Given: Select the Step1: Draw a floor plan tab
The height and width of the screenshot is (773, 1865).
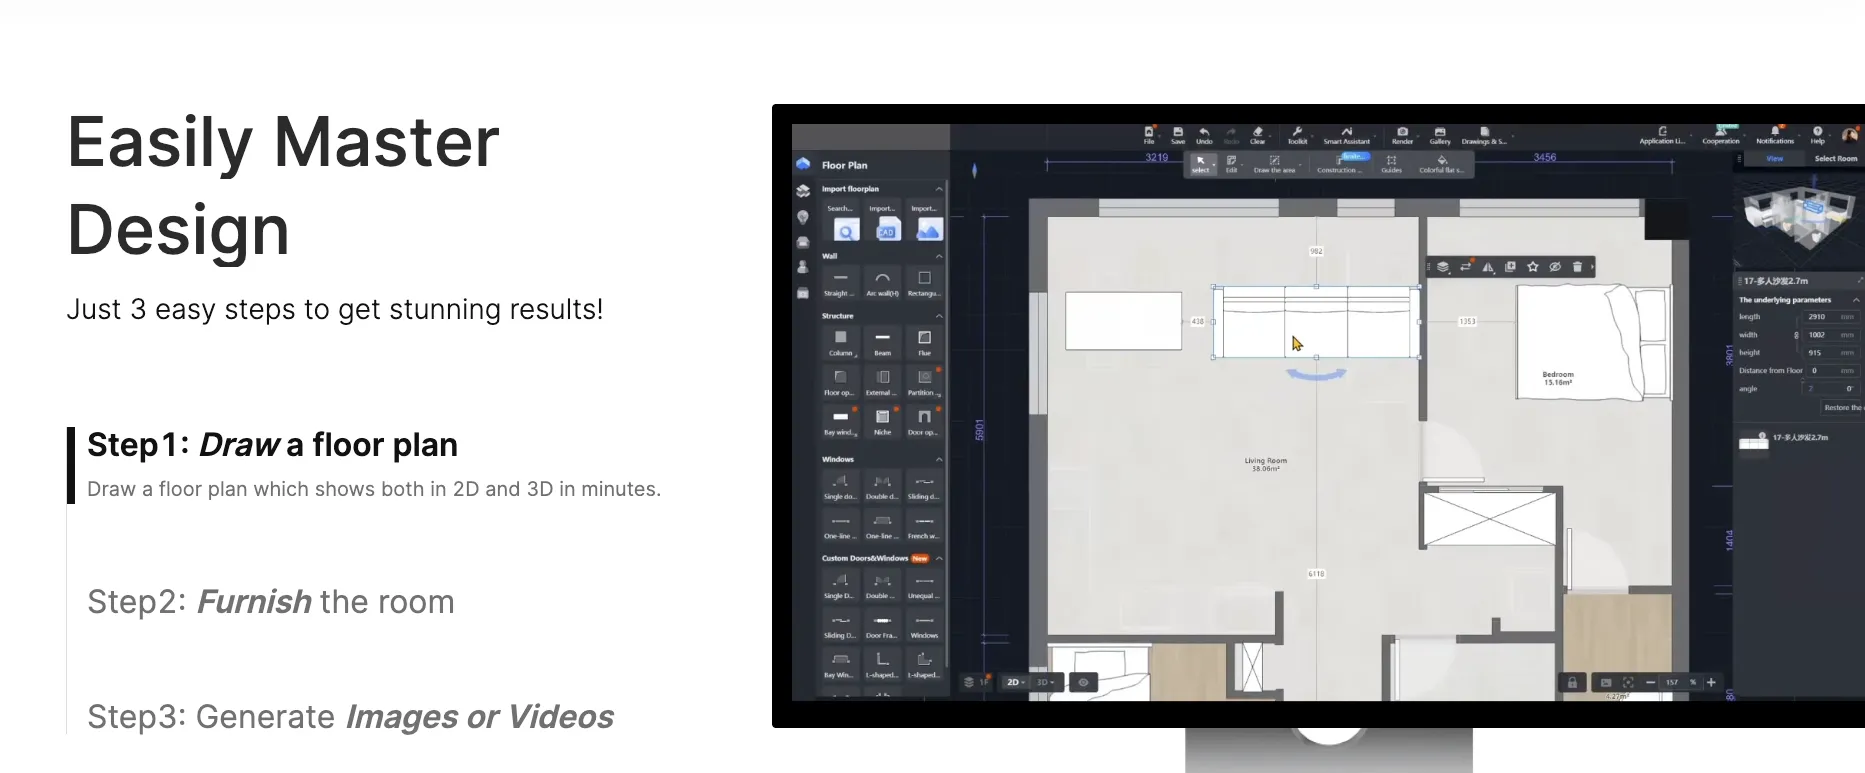Looking at the screenshot, I should click(x=272, y=445).
